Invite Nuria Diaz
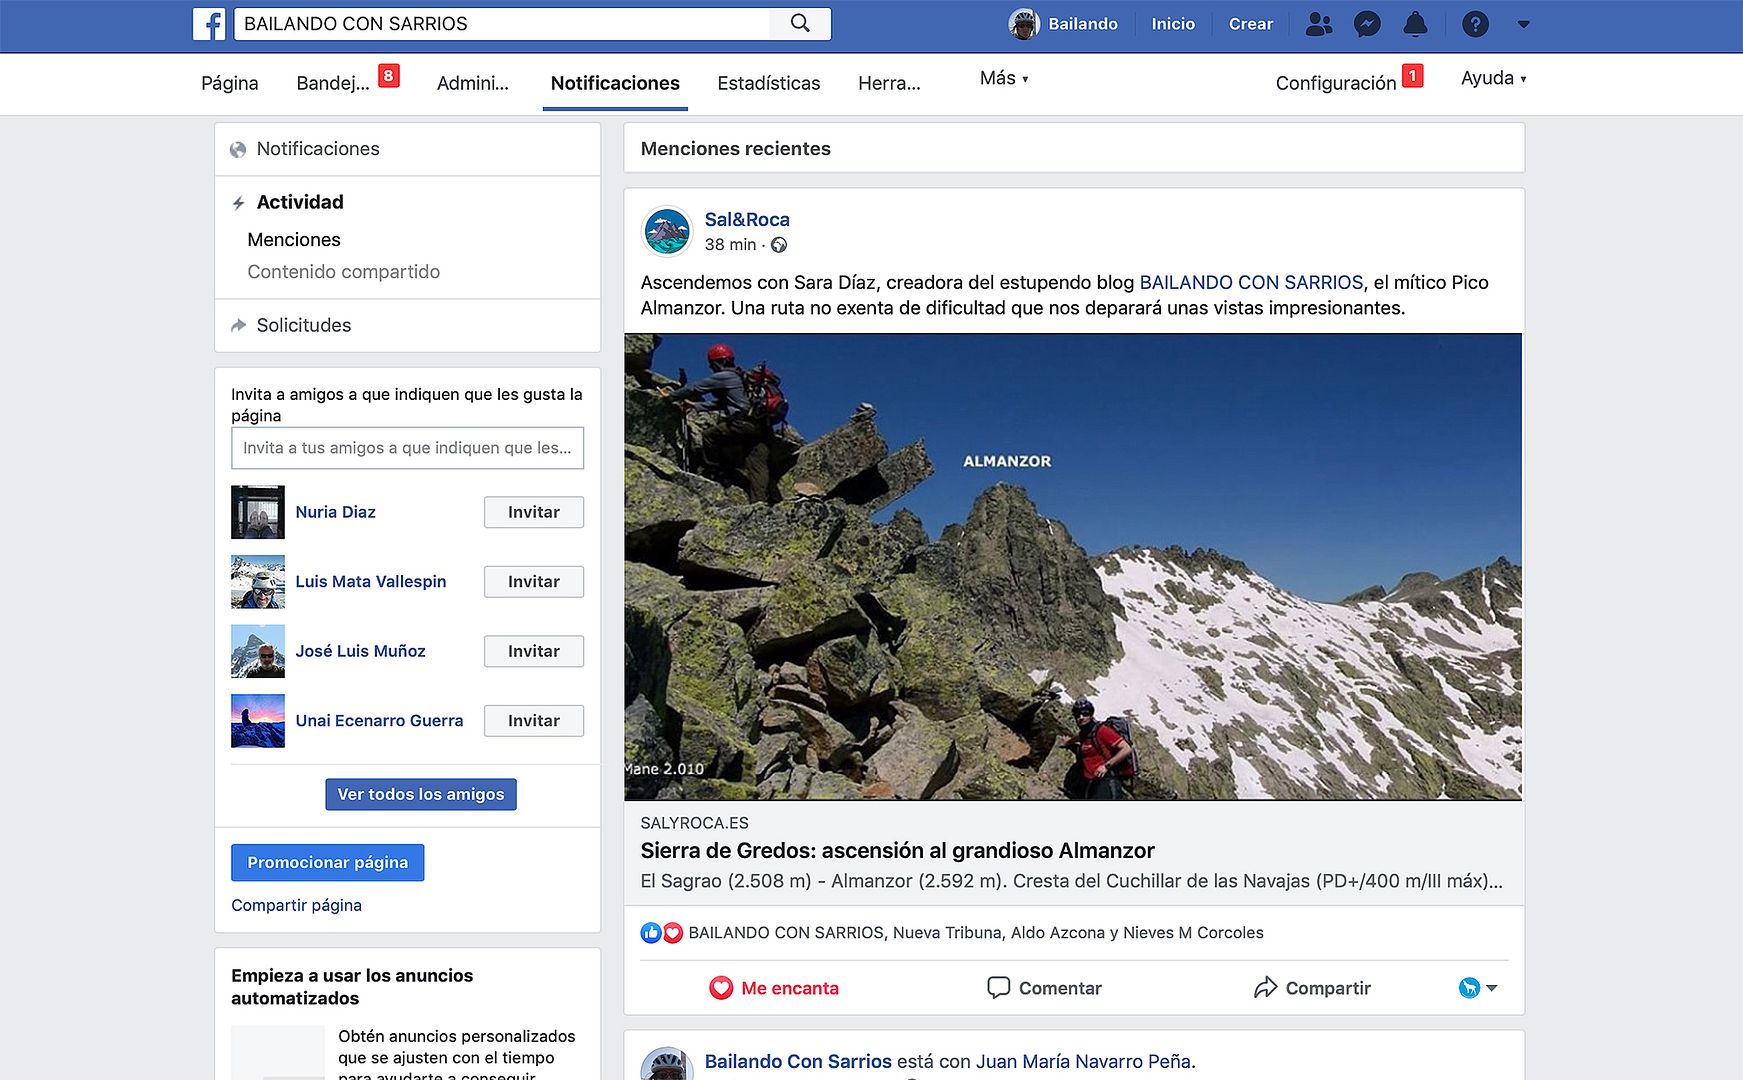Screen dimensions: 1743x1080 tap(534, 512)
